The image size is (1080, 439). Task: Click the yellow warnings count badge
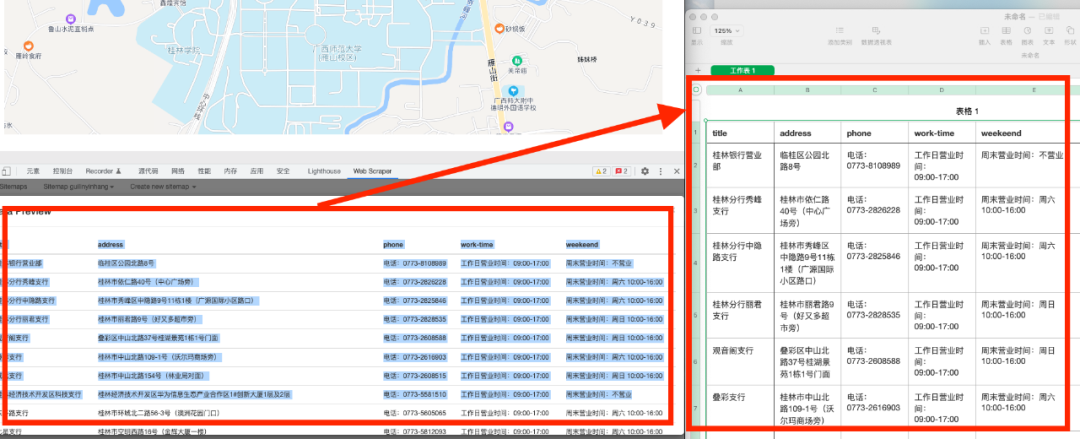click(601, 171)
